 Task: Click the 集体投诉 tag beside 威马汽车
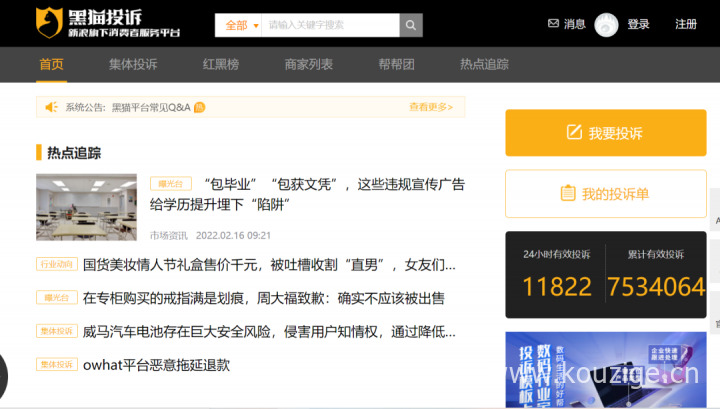(x=57, y=331)
